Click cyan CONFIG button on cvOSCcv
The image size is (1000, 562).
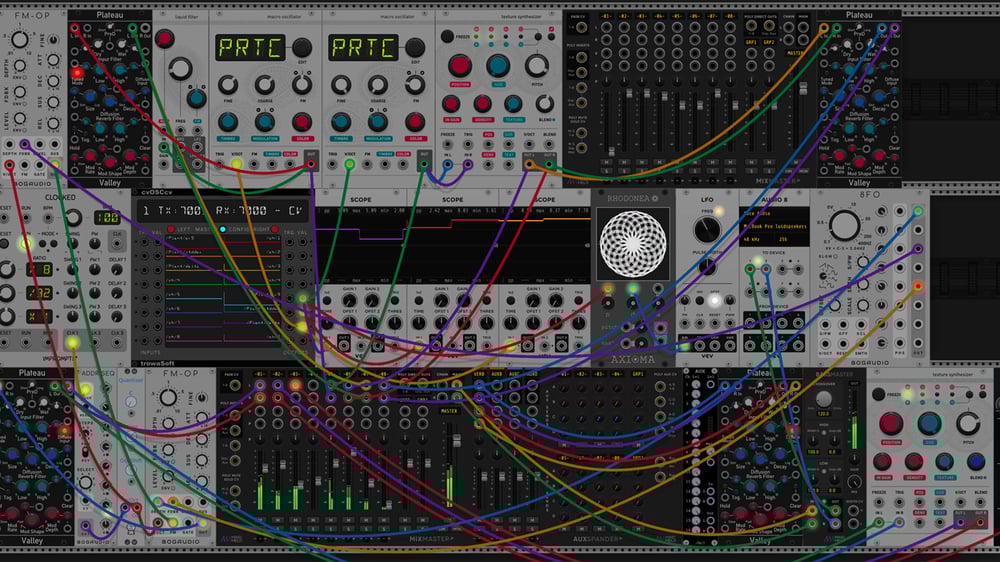(x=223, y=229)
